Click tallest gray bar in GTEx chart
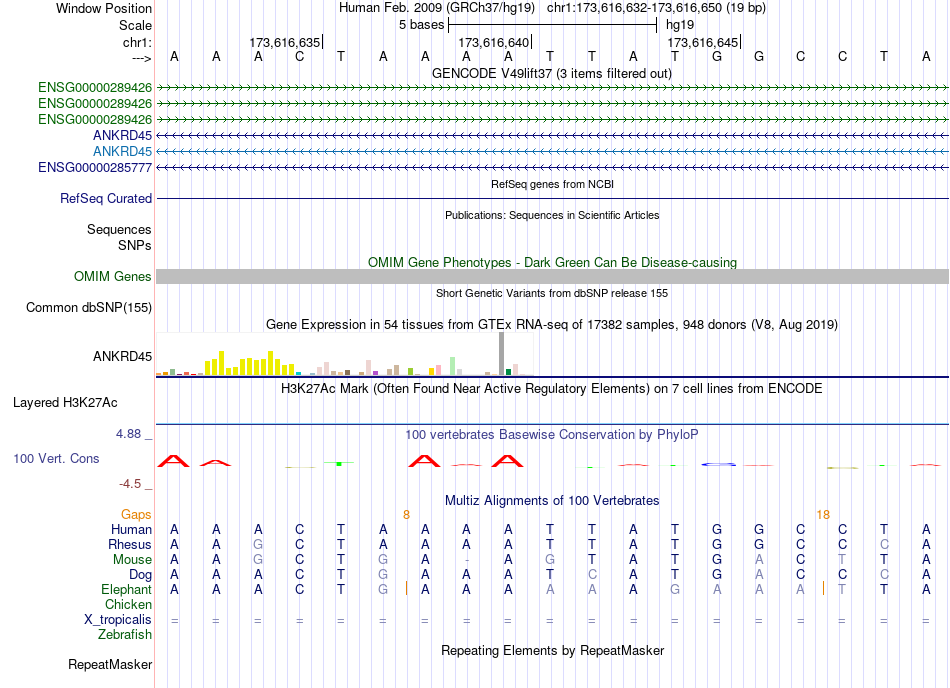 (502, 354)
